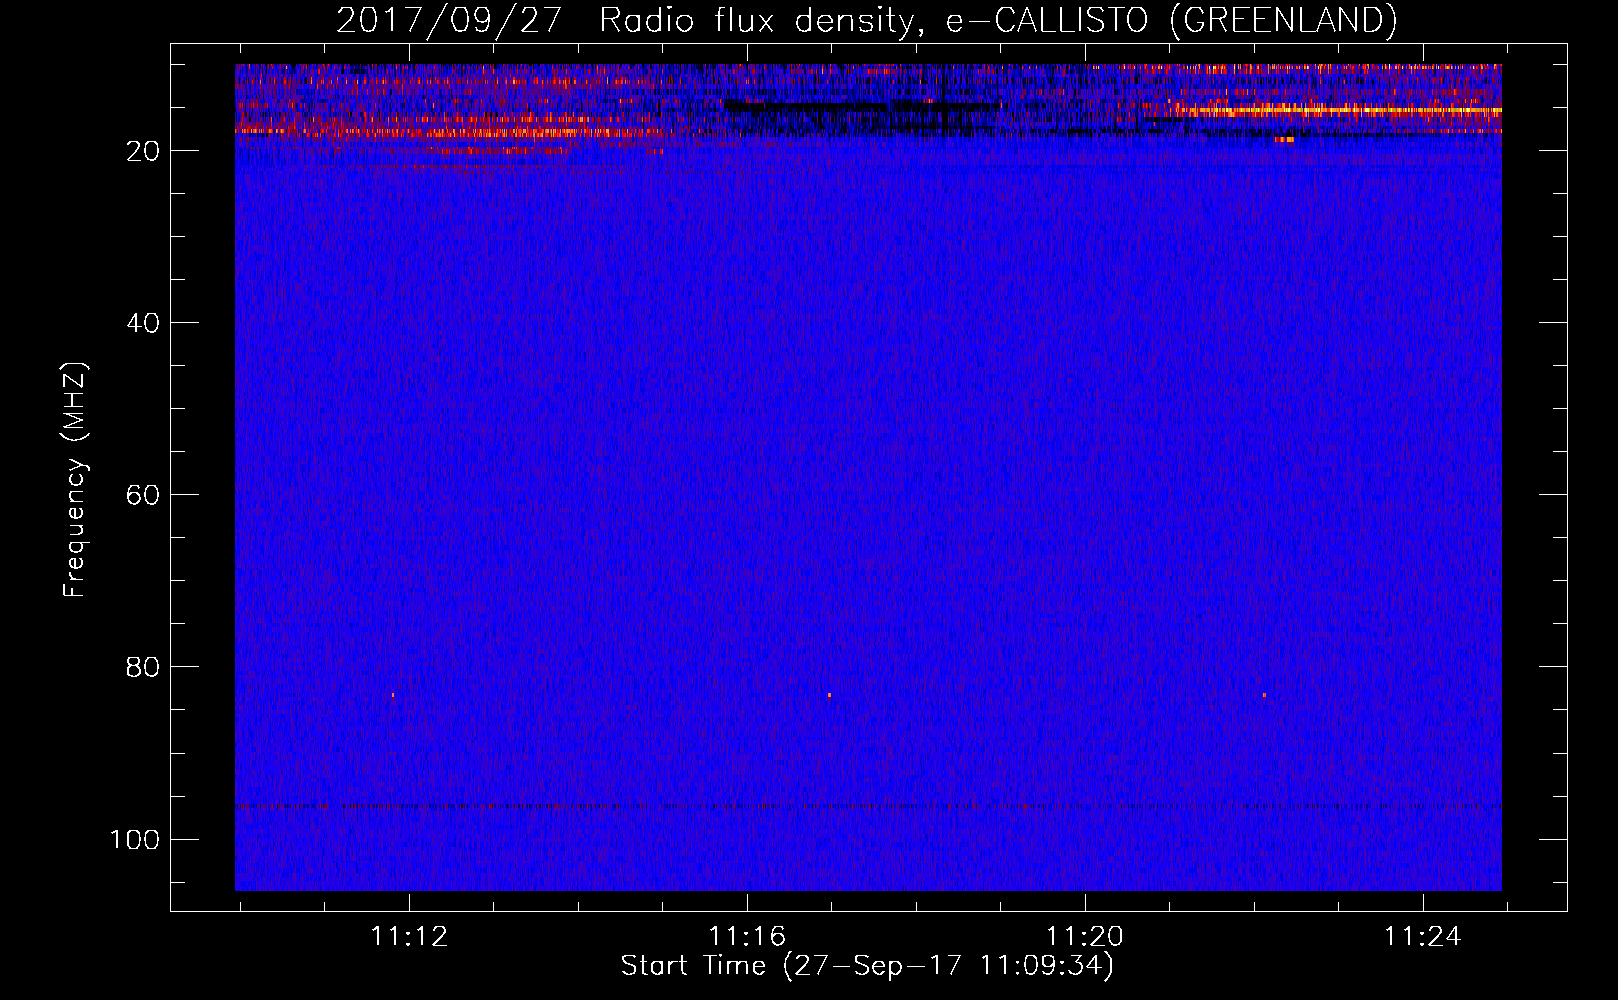Viewport: 1618px width, 1000px height.
Task: Click the dark horizontal line near 96 MHz
Action: (868, 805)
